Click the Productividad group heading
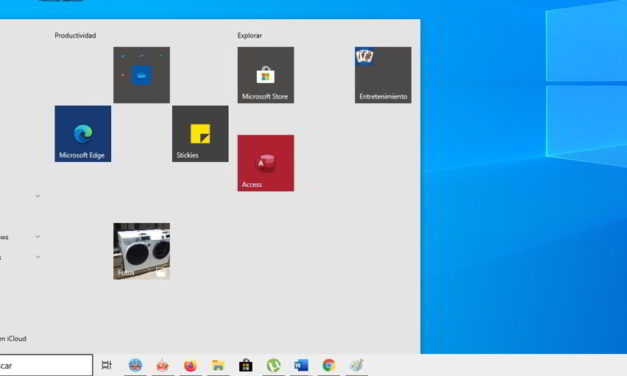 [x=75, y=36]
